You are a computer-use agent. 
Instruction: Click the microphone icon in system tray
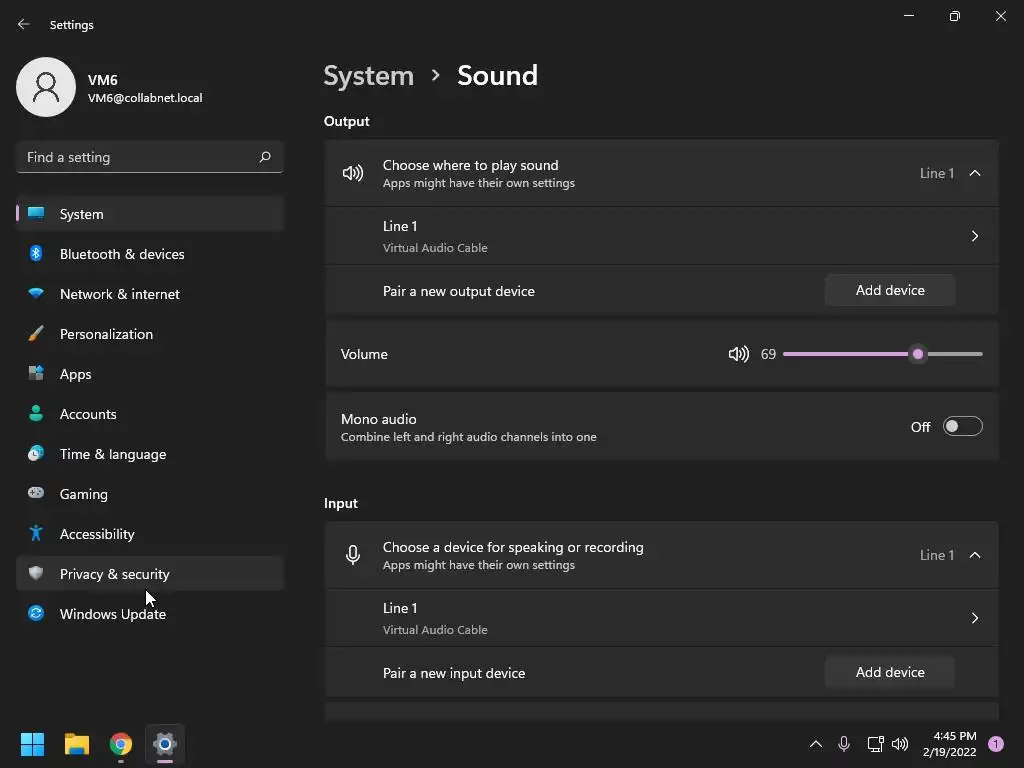coord(844,744)
